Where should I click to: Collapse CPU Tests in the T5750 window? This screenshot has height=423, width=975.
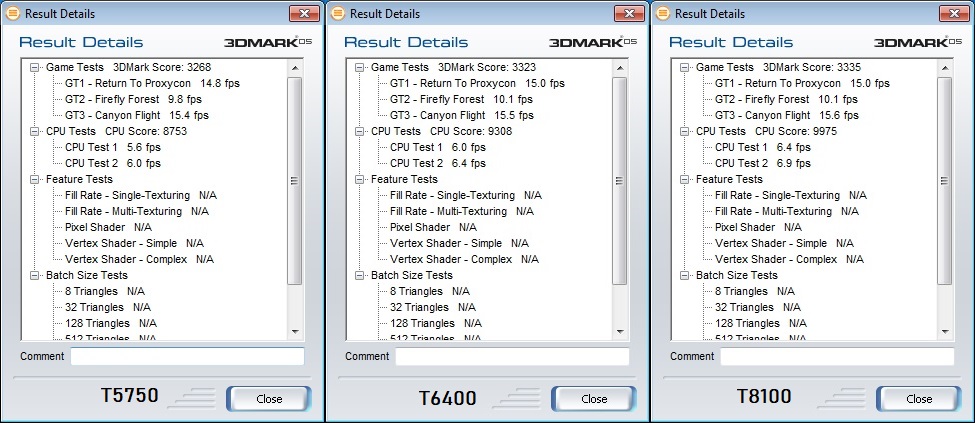click(x=34, y=131)
